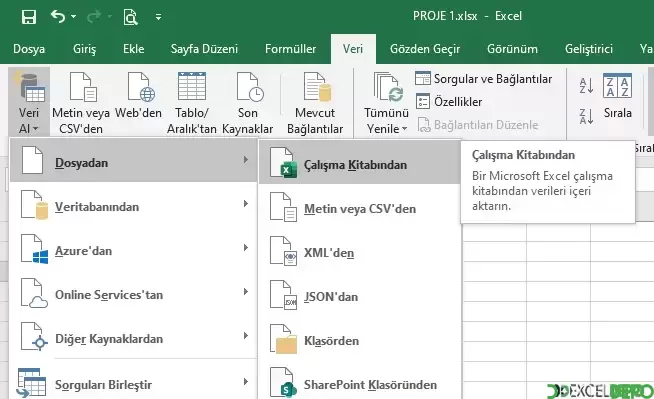Screen dimensions: 654x399
Task: Click the JSON file icon
Action: 283,295
